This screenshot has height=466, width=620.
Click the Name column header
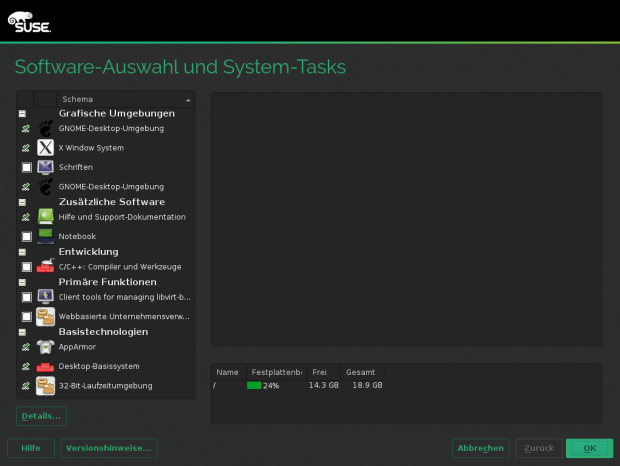tap(229, 372)
